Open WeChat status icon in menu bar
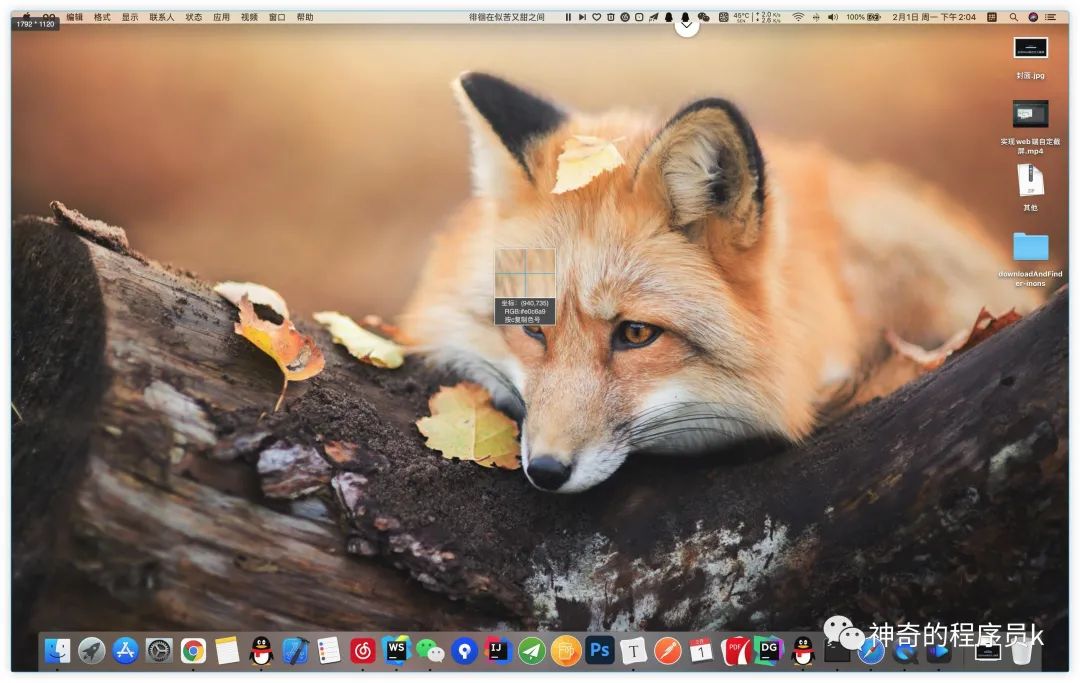The width and height of the screenshot is (1080, 683). [x=703, y=17]
